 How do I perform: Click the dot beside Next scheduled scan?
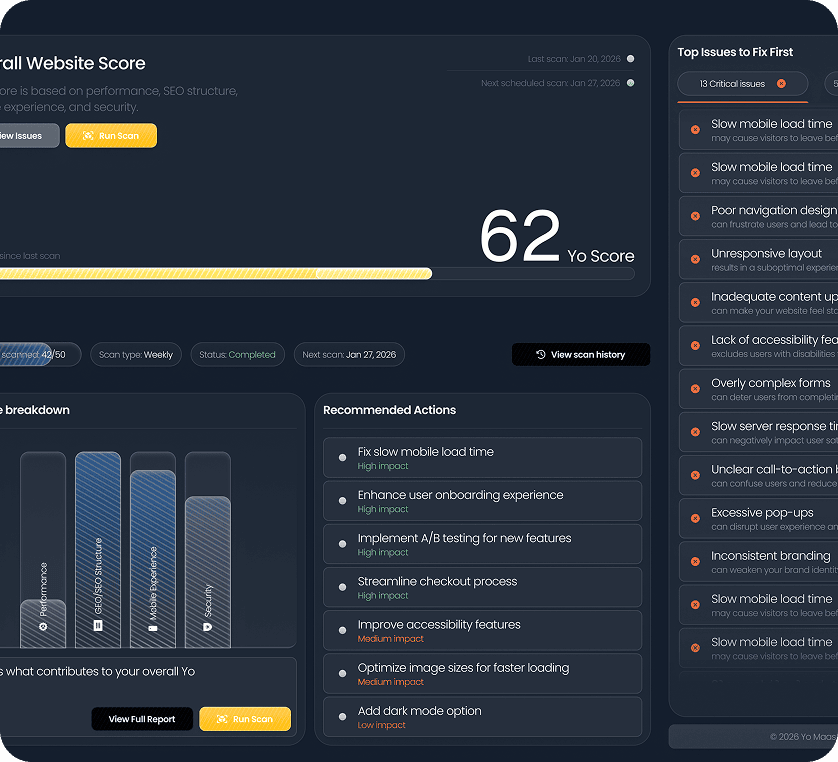click(x=631, y=83)
